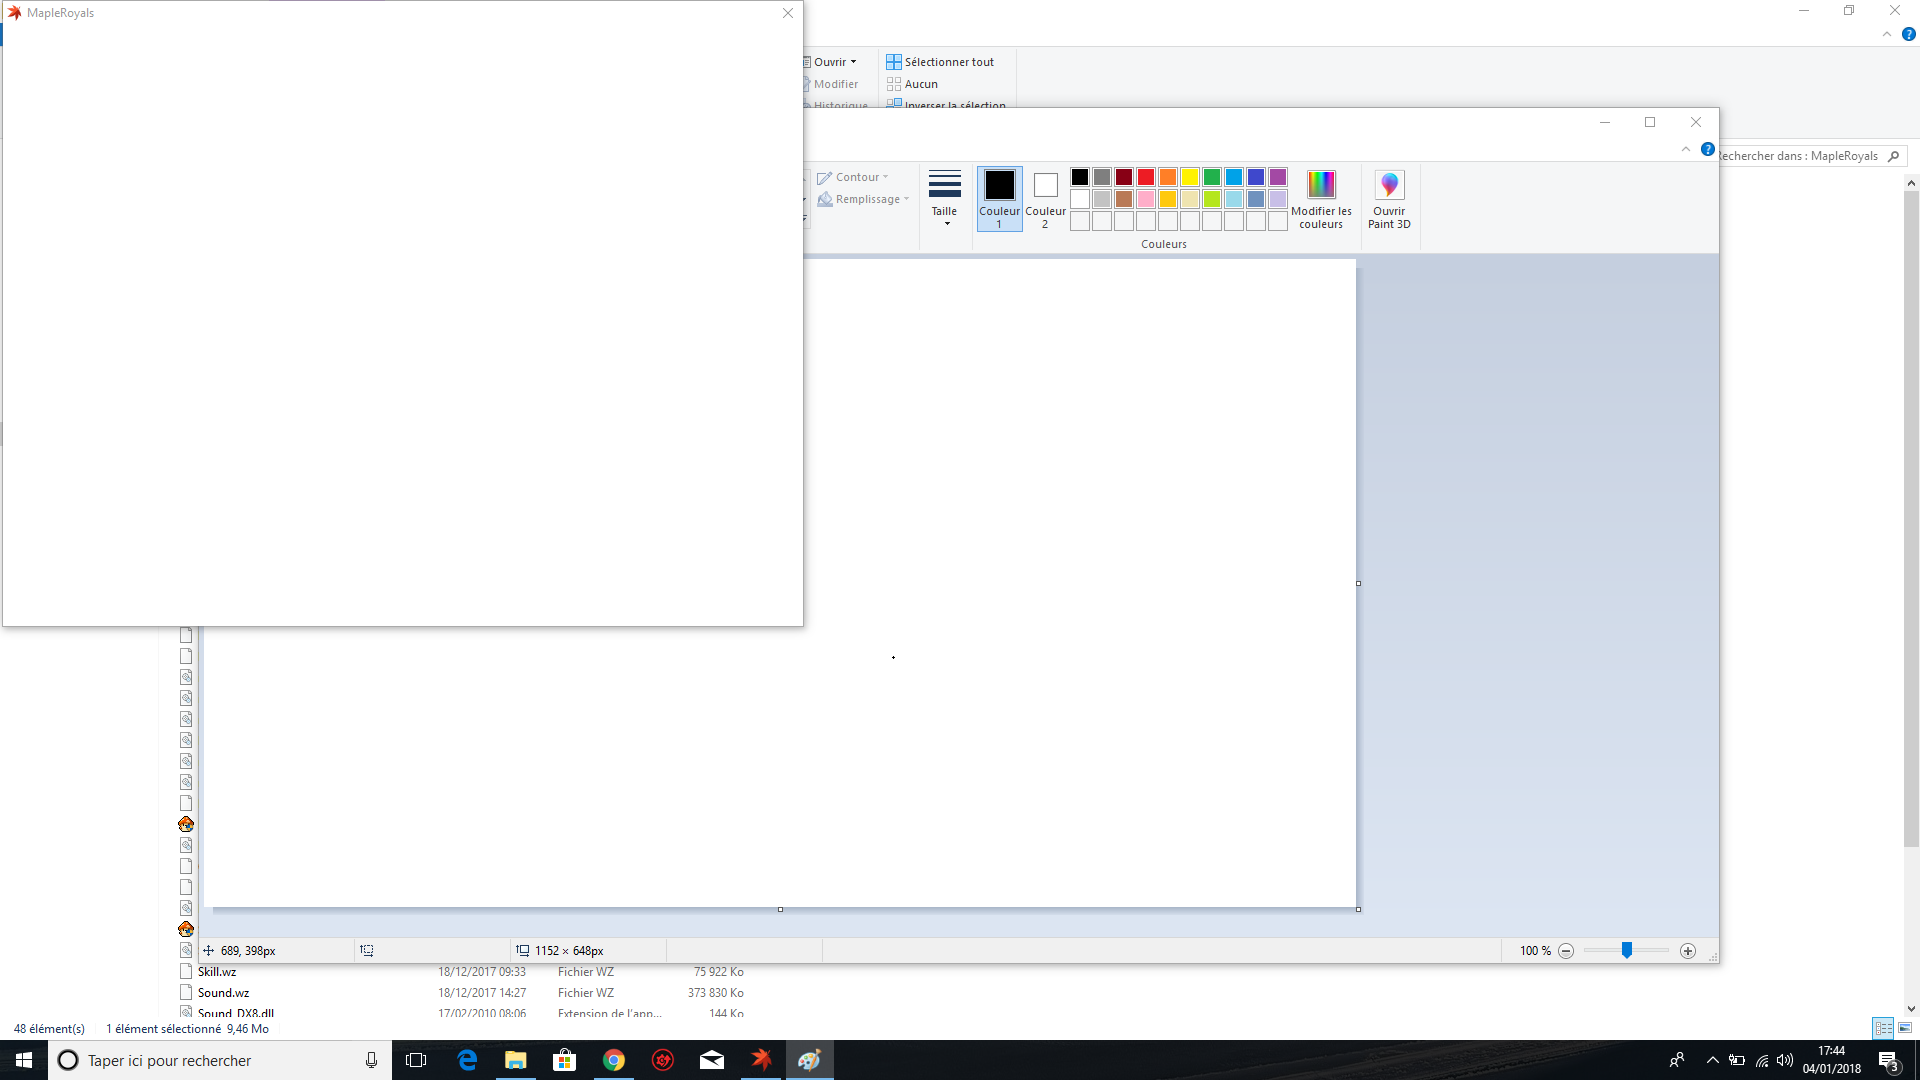This screenshot has height=1080, width=1920.
Task: Click the Paint zoom in plus button
Action: pyautogui.click(x=1688, y=951)
